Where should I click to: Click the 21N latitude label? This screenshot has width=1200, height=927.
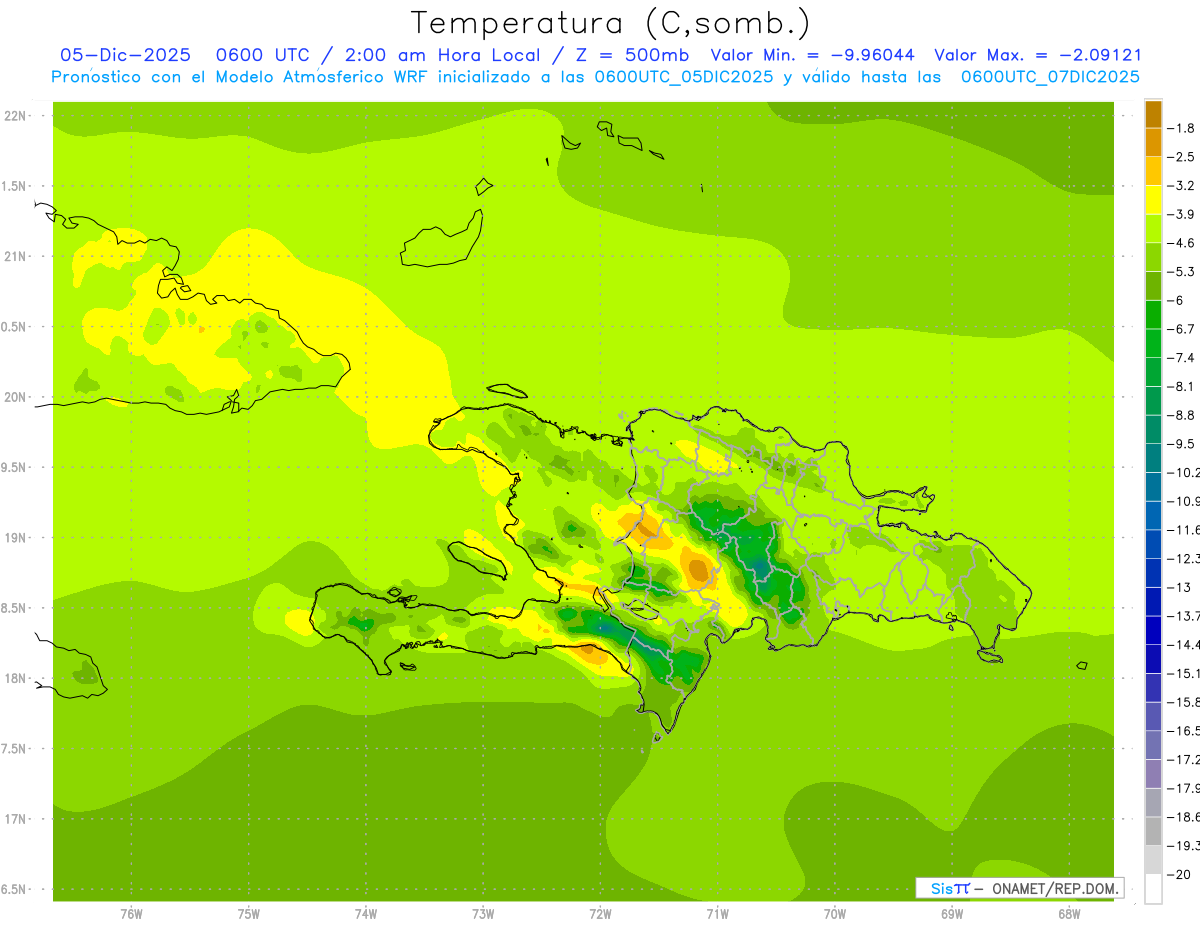15,256
